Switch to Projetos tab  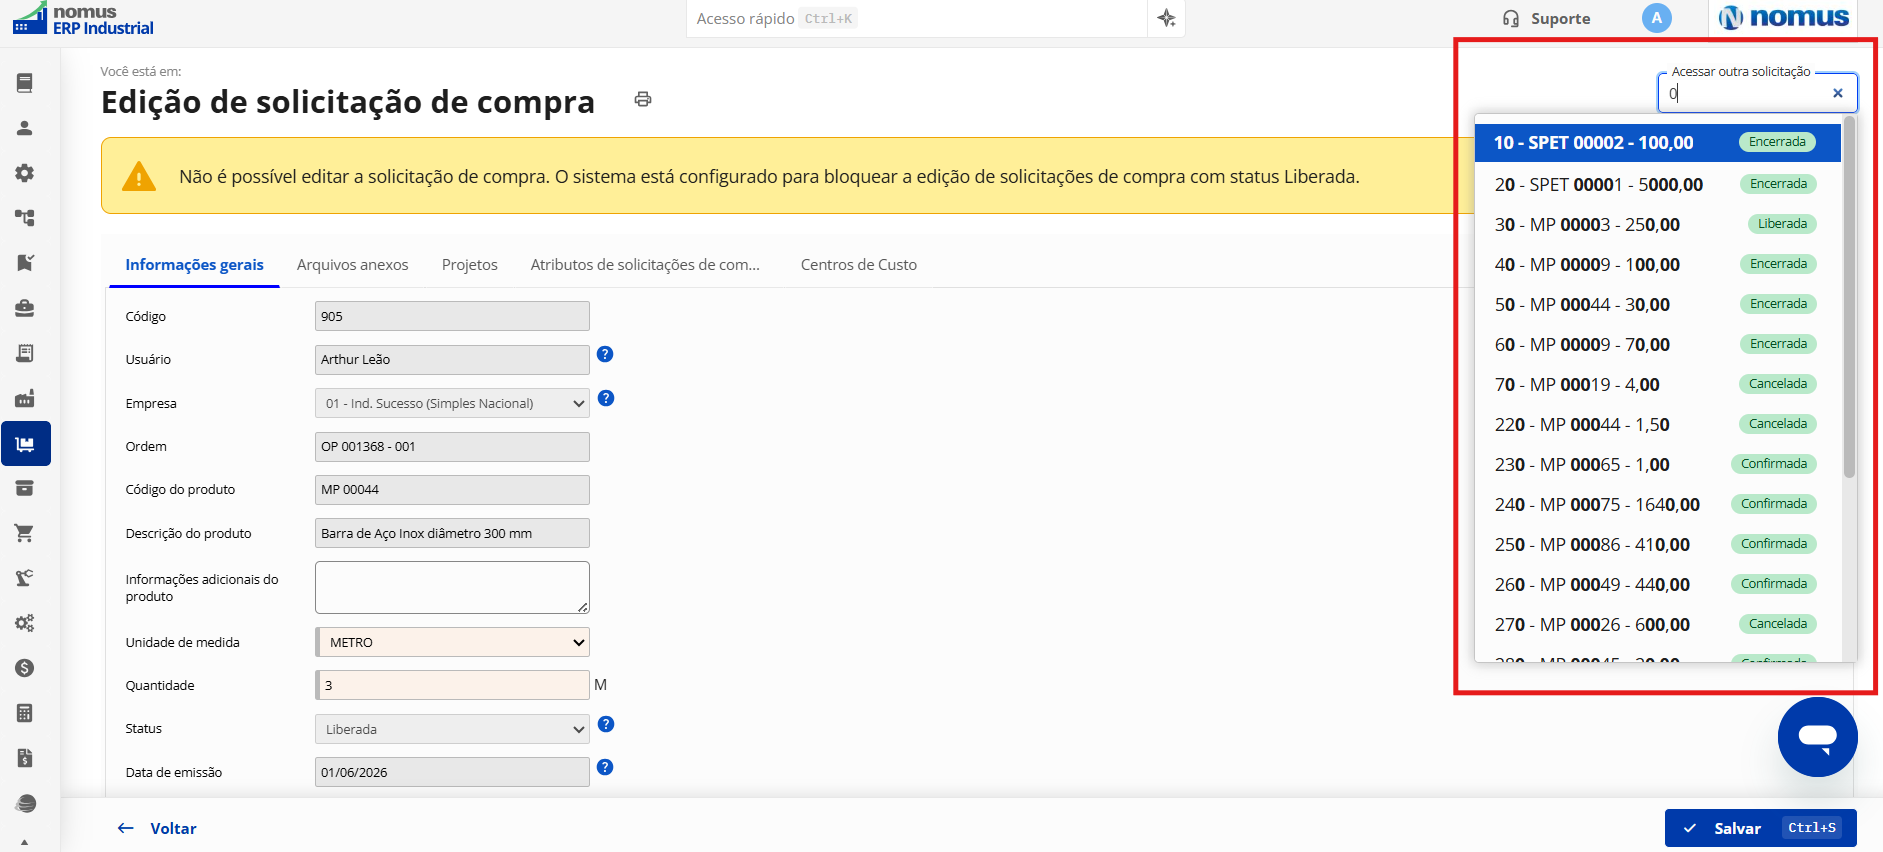[469, 264]
